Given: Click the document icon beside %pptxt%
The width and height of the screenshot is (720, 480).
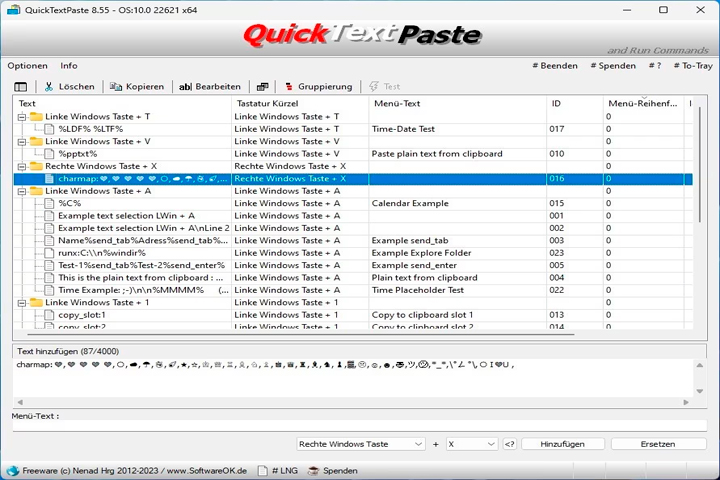Looking at the screenshot, I should [x=49, y=154].
